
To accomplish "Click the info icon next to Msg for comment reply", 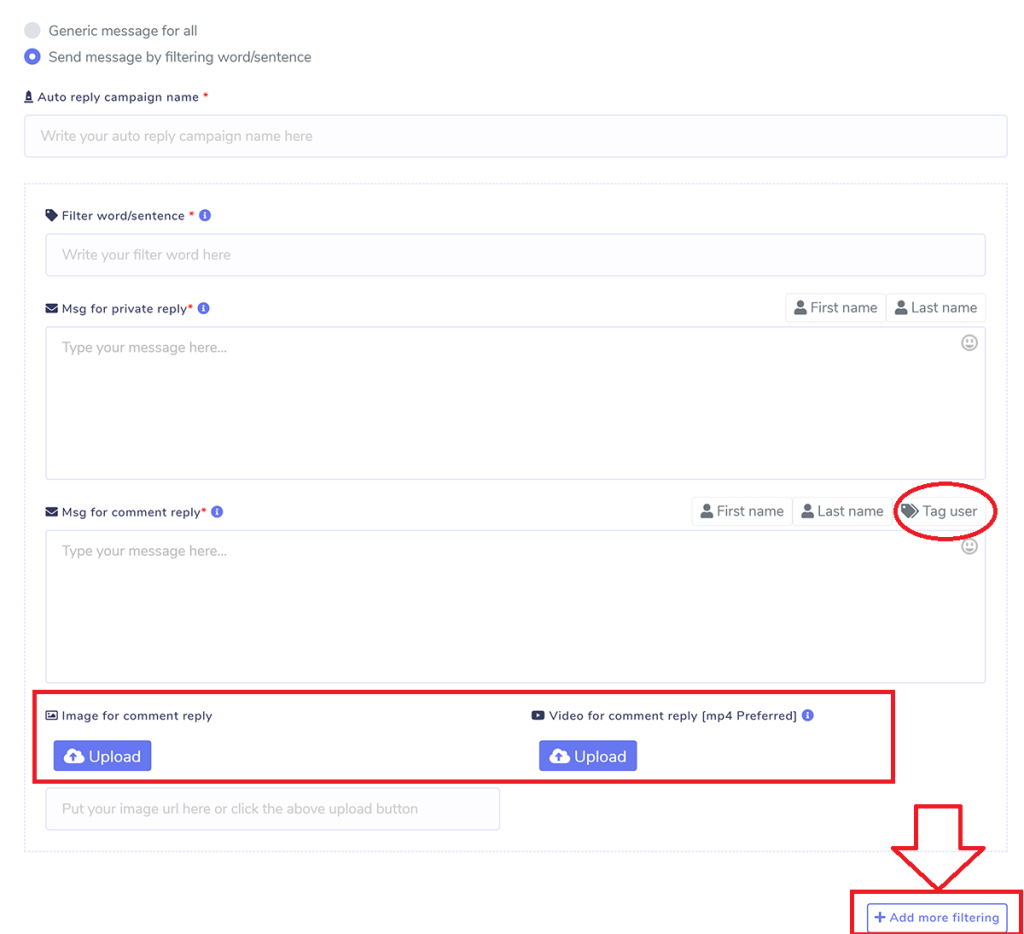I will click(x=217, y=511).
